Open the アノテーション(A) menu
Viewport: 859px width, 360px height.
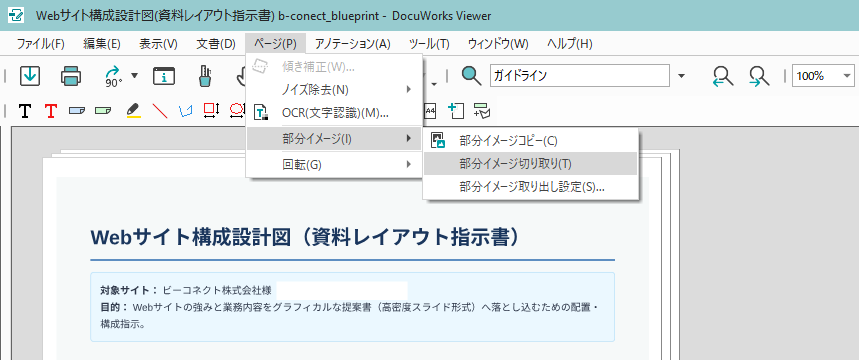click(353, 44)
